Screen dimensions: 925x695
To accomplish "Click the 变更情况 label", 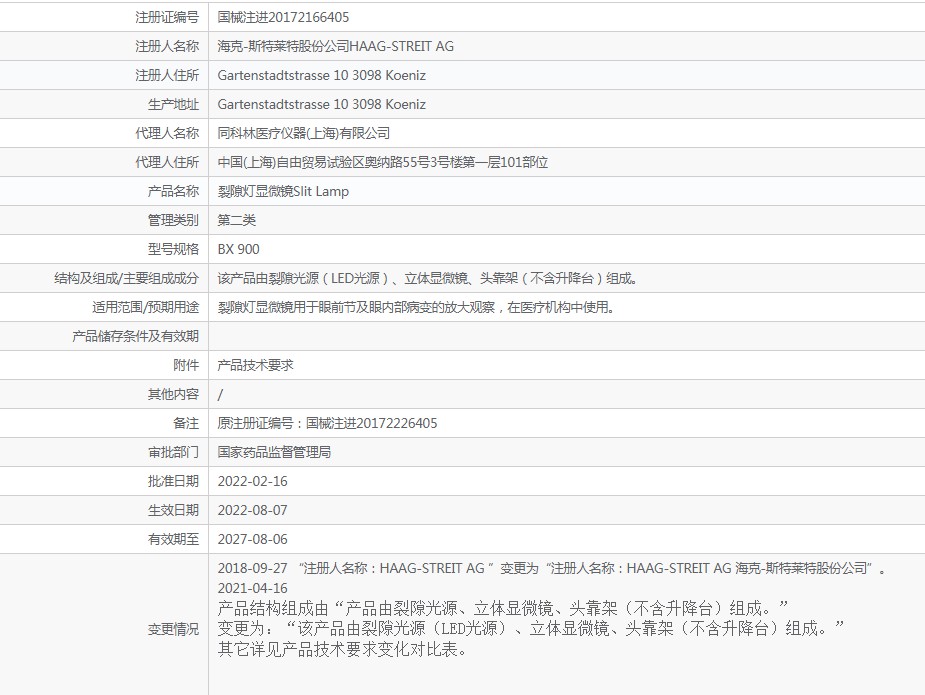I will click(173, 629).
